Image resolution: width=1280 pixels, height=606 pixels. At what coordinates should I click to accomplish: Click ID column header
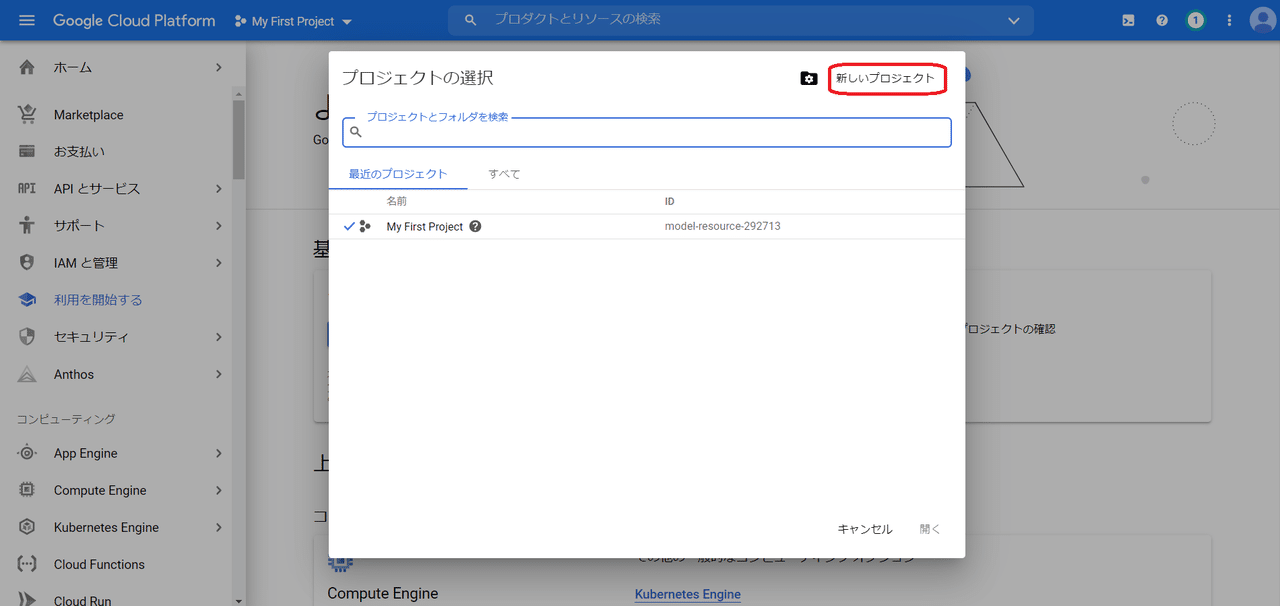pos(670,201)
